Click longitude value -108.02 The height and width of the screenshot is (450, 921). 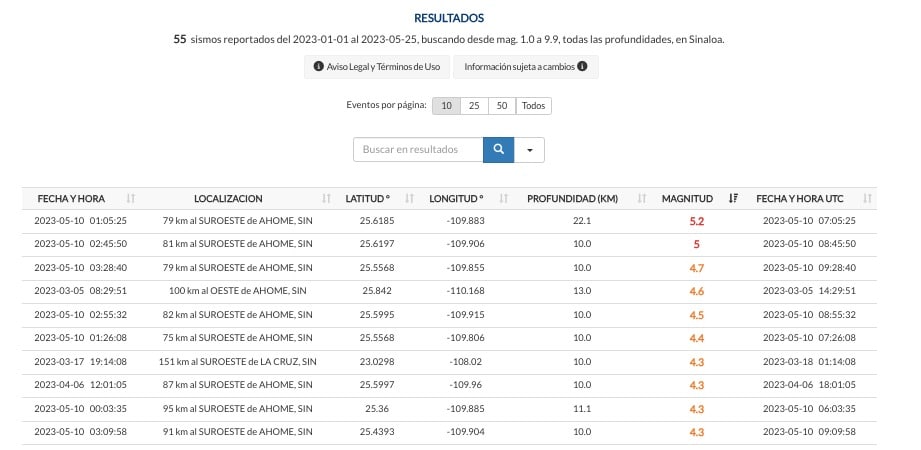pos(466,361)
